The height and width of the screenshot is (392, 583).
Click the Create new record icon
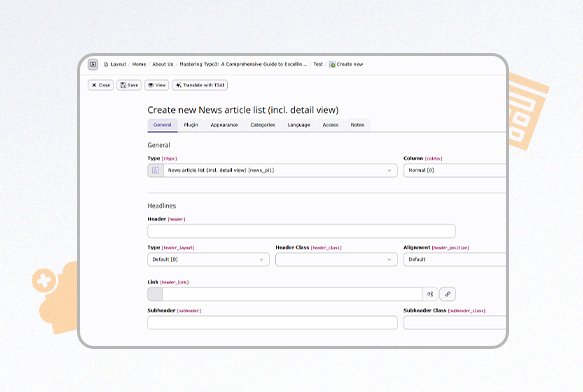tap(332, 64)
